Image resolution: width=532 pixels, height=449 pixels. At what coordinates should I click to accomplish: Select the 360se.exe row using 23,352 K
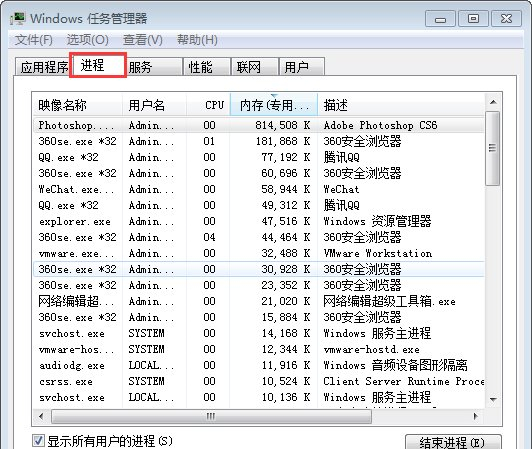pyautogui.click(x=259, y=285)
